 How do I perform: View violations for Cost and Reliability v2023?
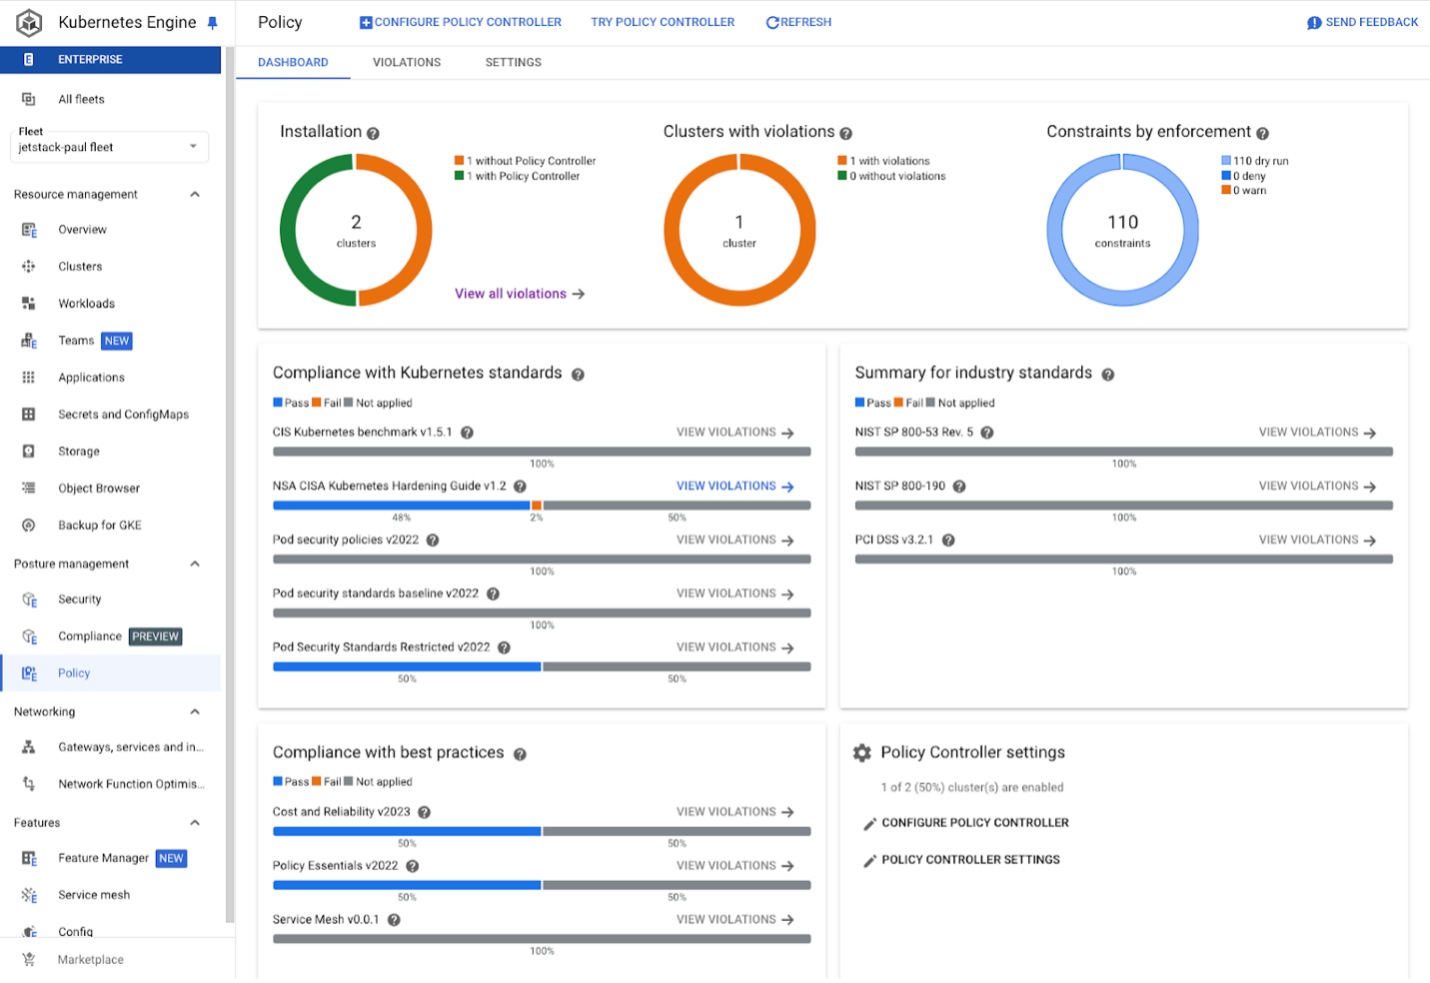click(x=735, y=813)
